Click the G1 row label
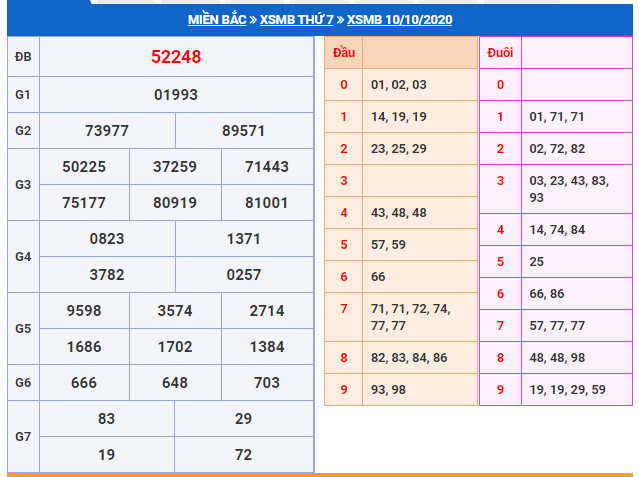This screenshot has height=477, width=639. coord(23,95)
